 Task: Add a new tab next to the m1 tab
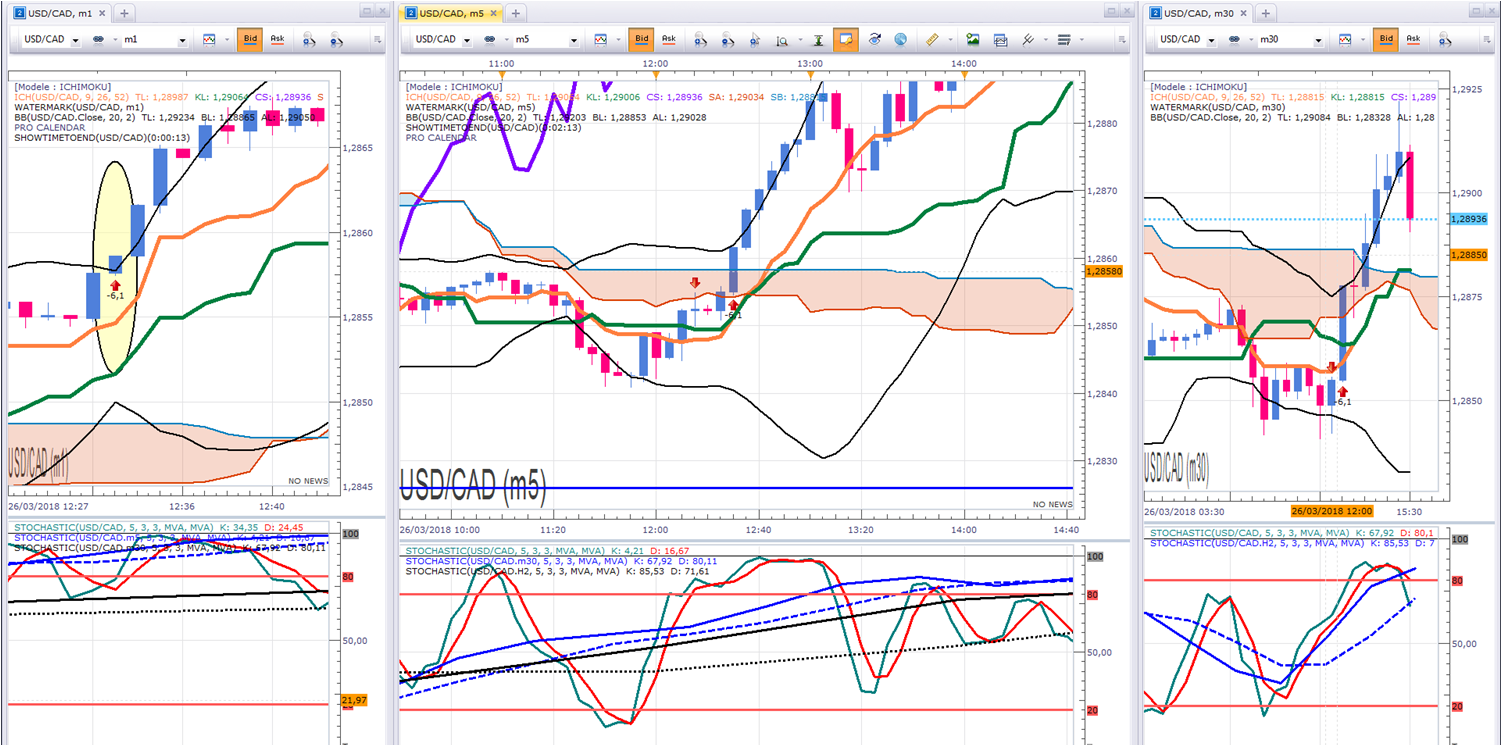124,13
